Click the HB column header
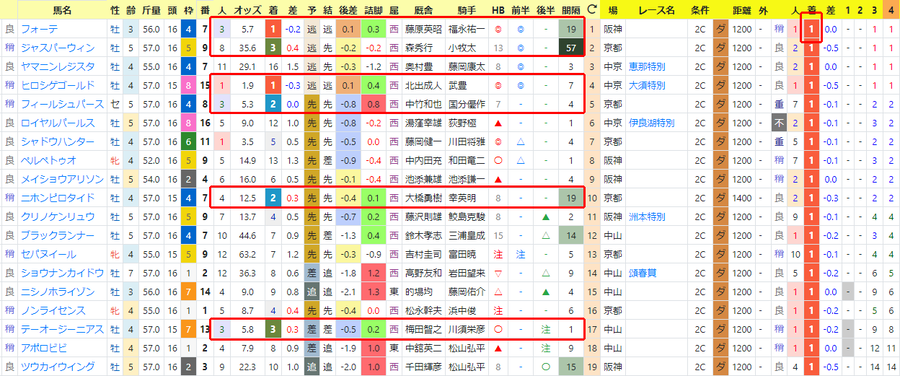Screen dimensions: 900x376 coord(499,10)
